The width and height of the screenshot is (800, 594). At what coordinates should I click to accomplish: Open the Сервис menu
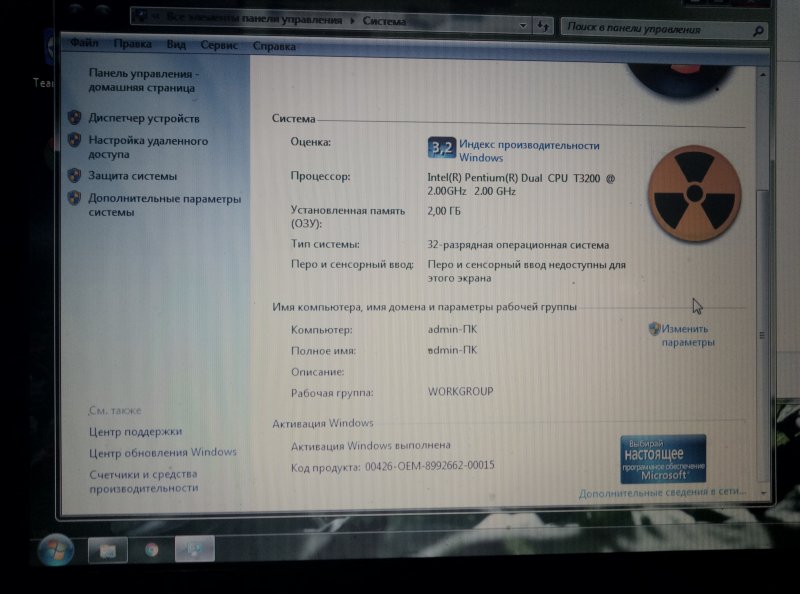(x=219, y=45)
